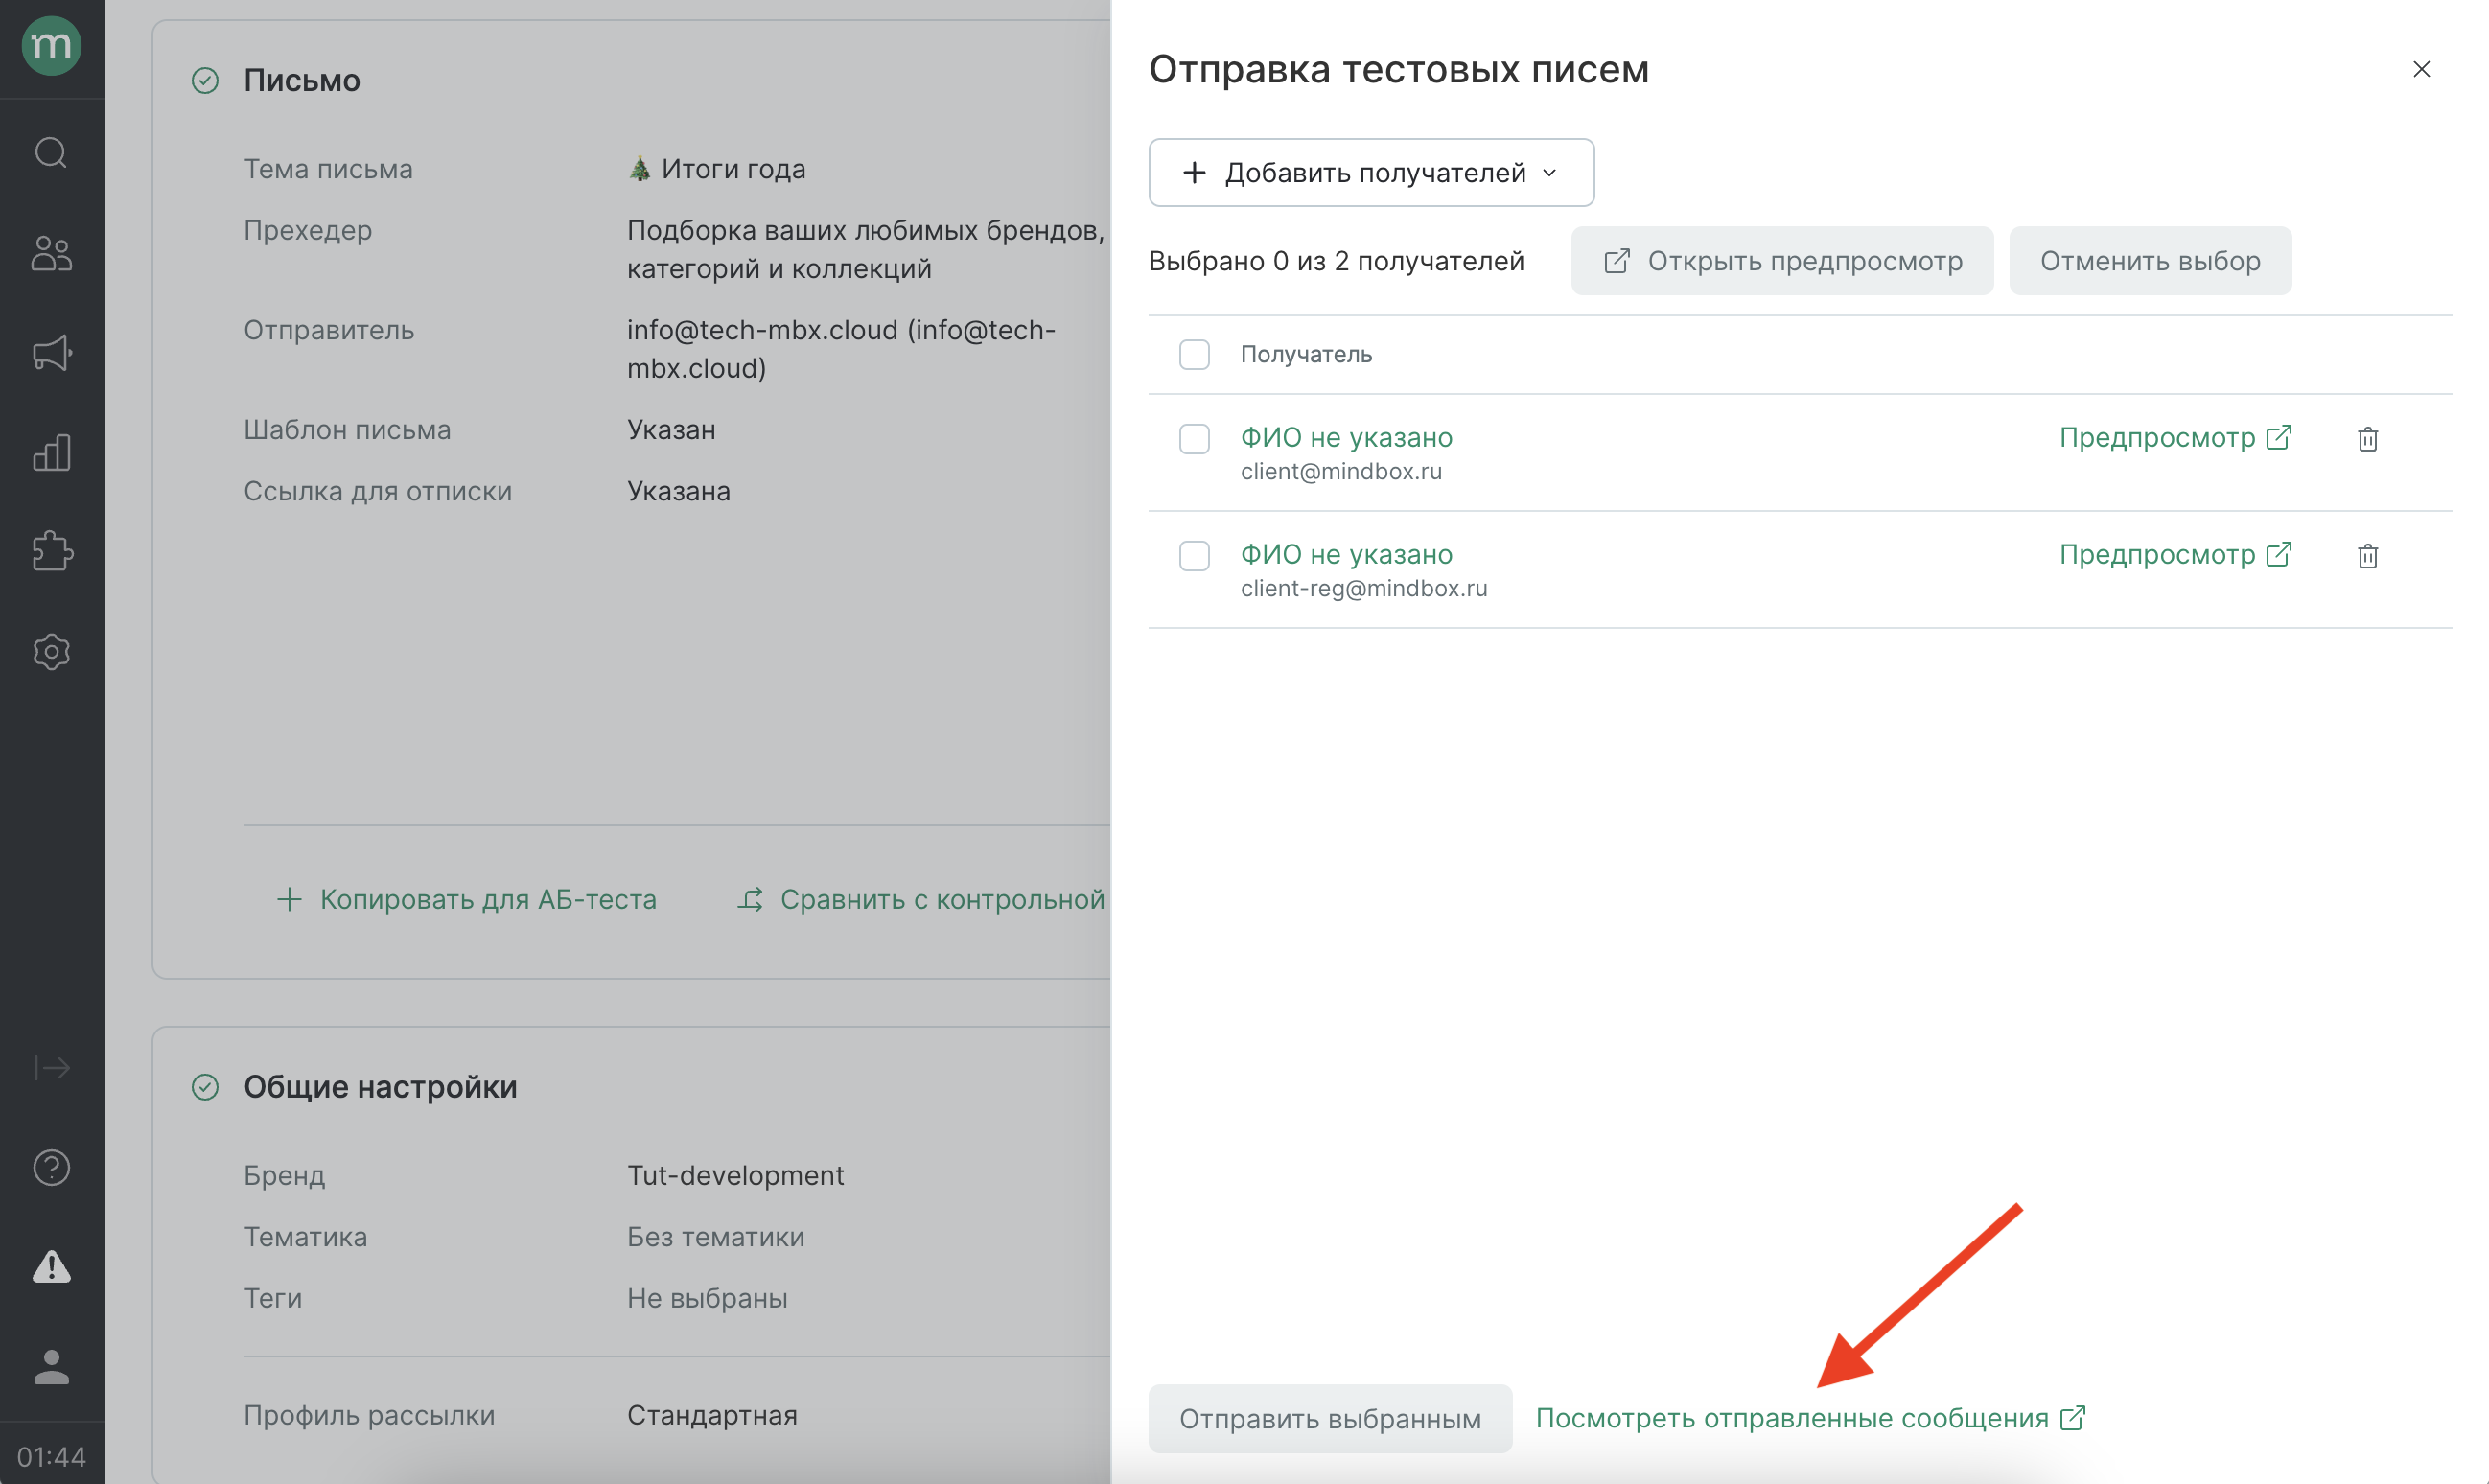Viewport: 2489px width, 1484px height.
Task: Open the ФИО не указано link for client@mindbox.ru
Action: click(x=1346, y=438)
